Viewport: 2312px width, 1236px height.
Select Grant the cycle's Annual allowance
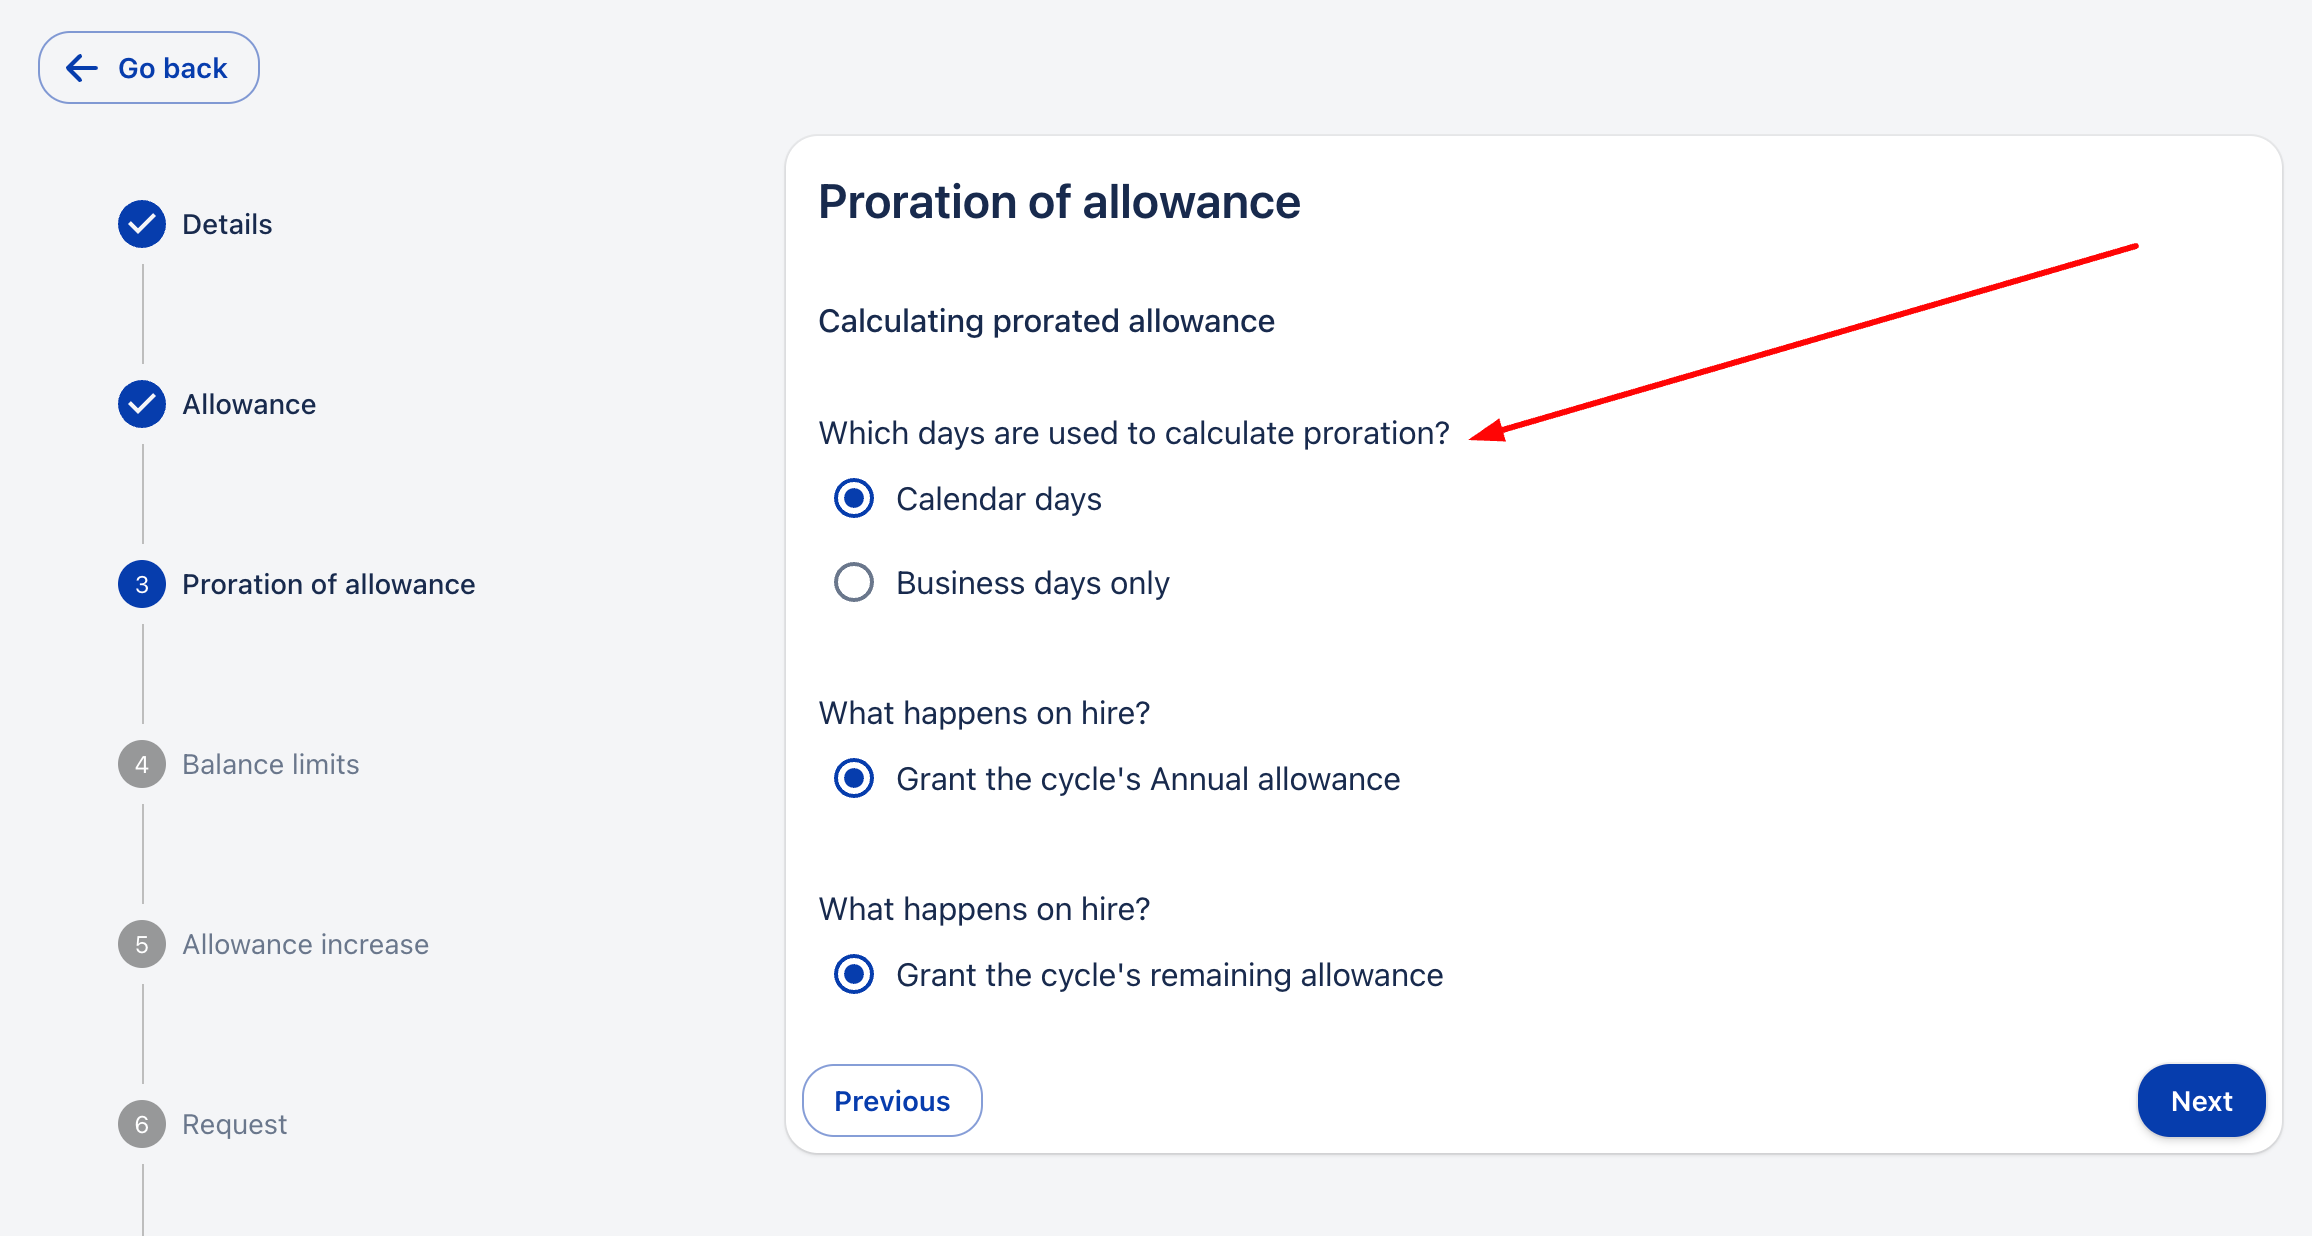click(x=854, y=778)
